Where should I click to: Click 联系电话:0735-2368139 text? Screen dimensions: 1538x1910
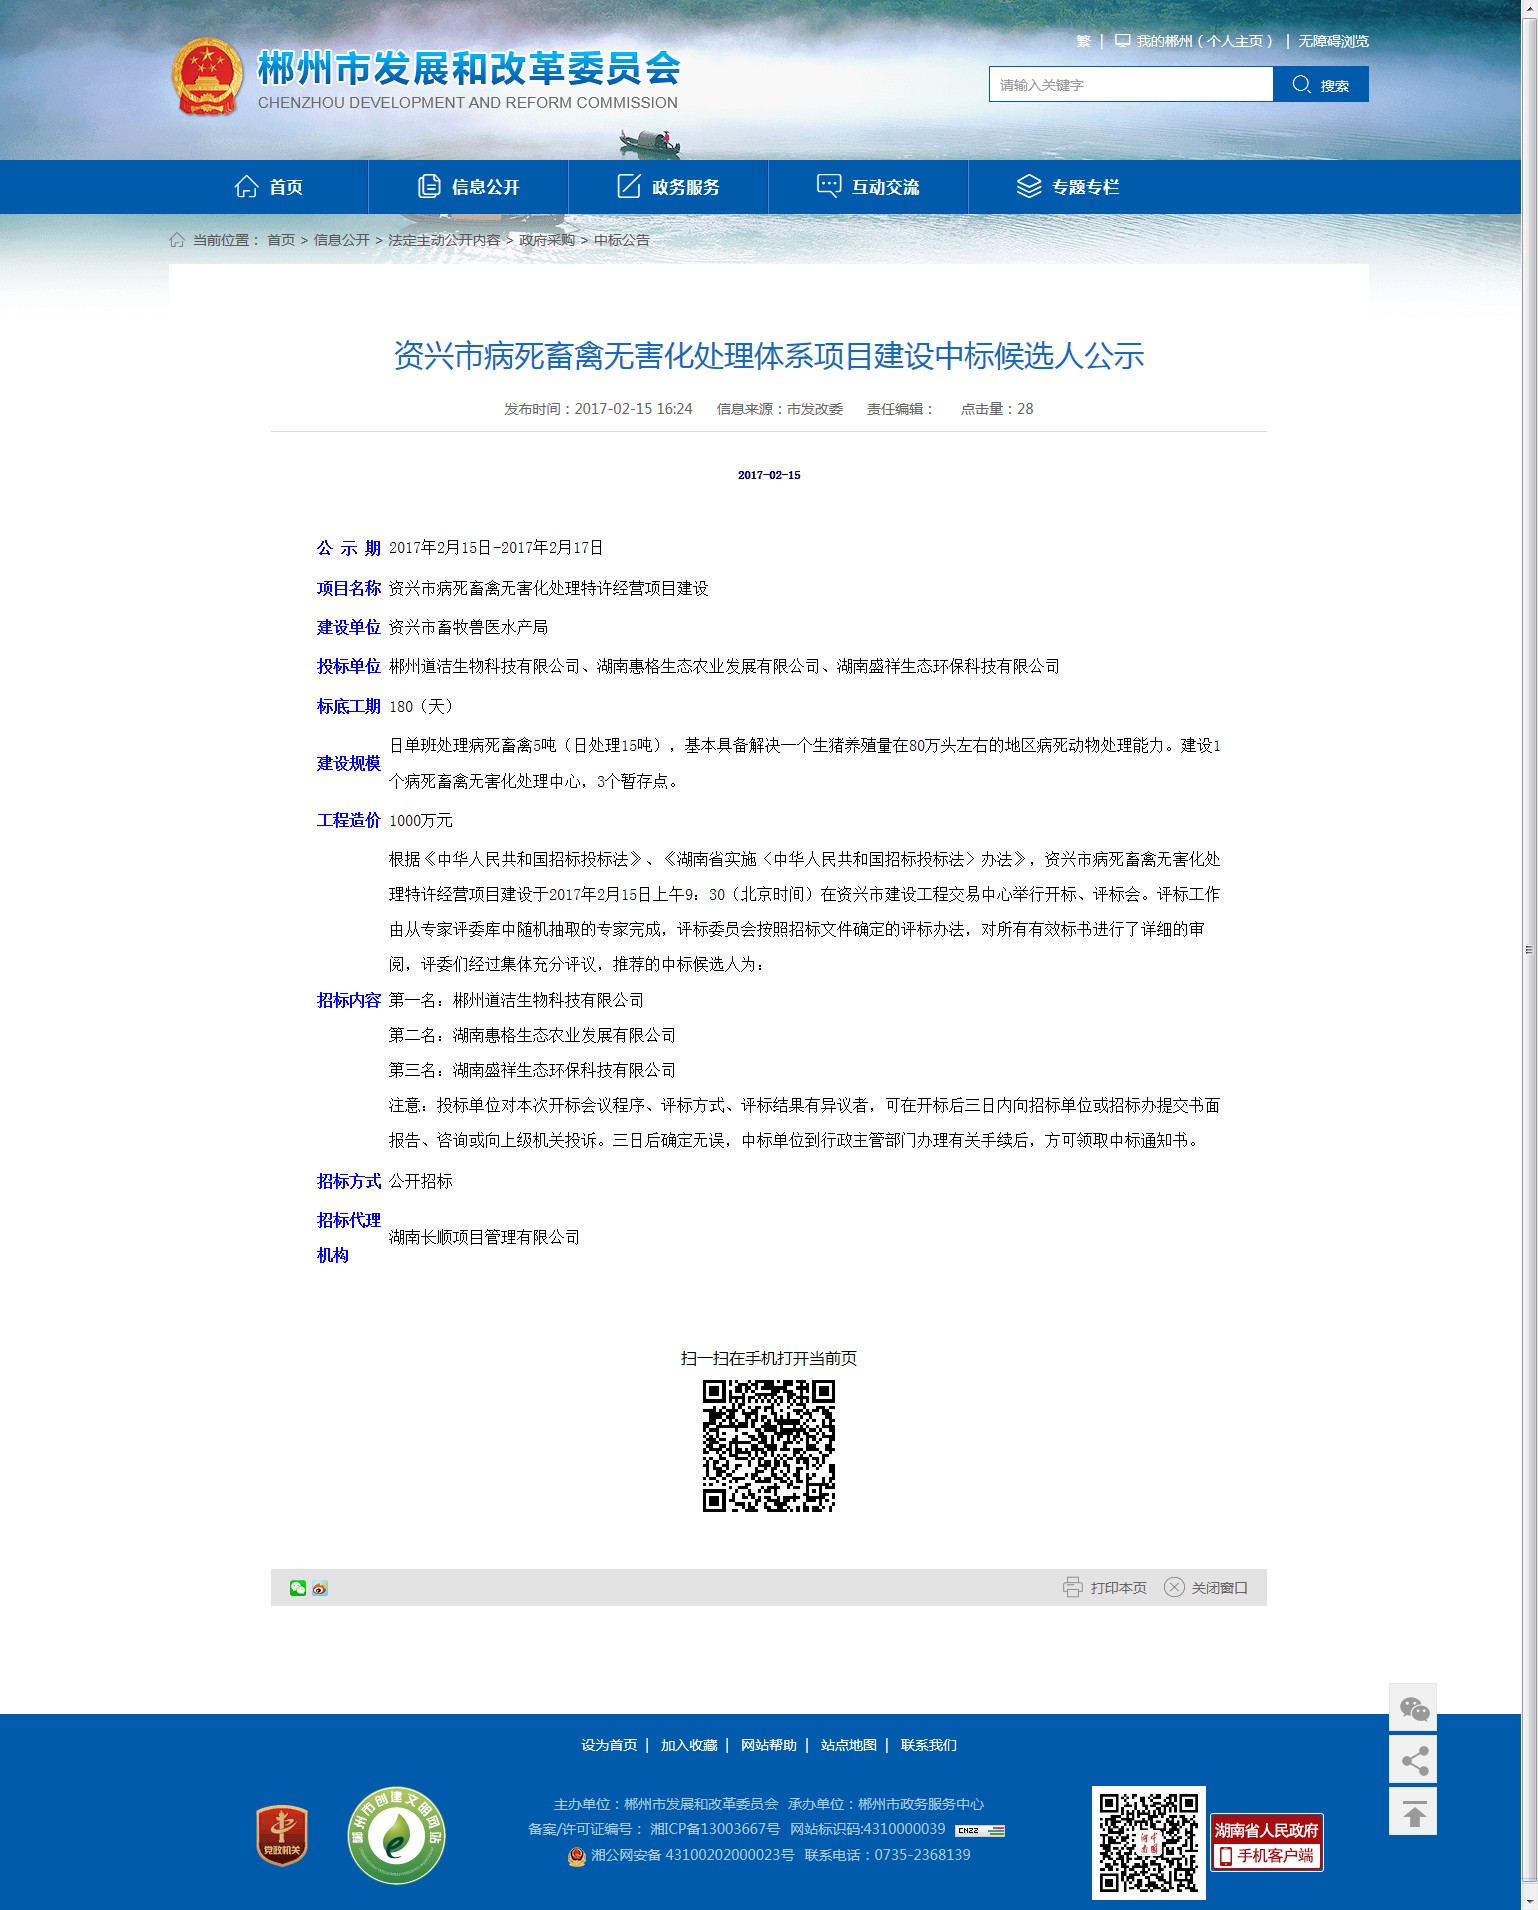[887, 1855]
